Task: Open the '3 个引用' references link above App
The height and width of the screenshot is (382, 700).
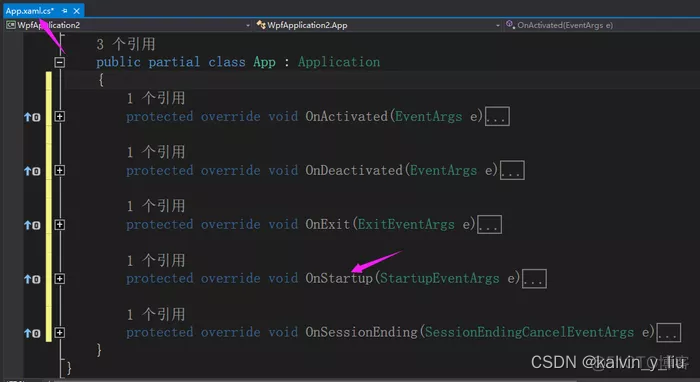Action: coord(126,44)
